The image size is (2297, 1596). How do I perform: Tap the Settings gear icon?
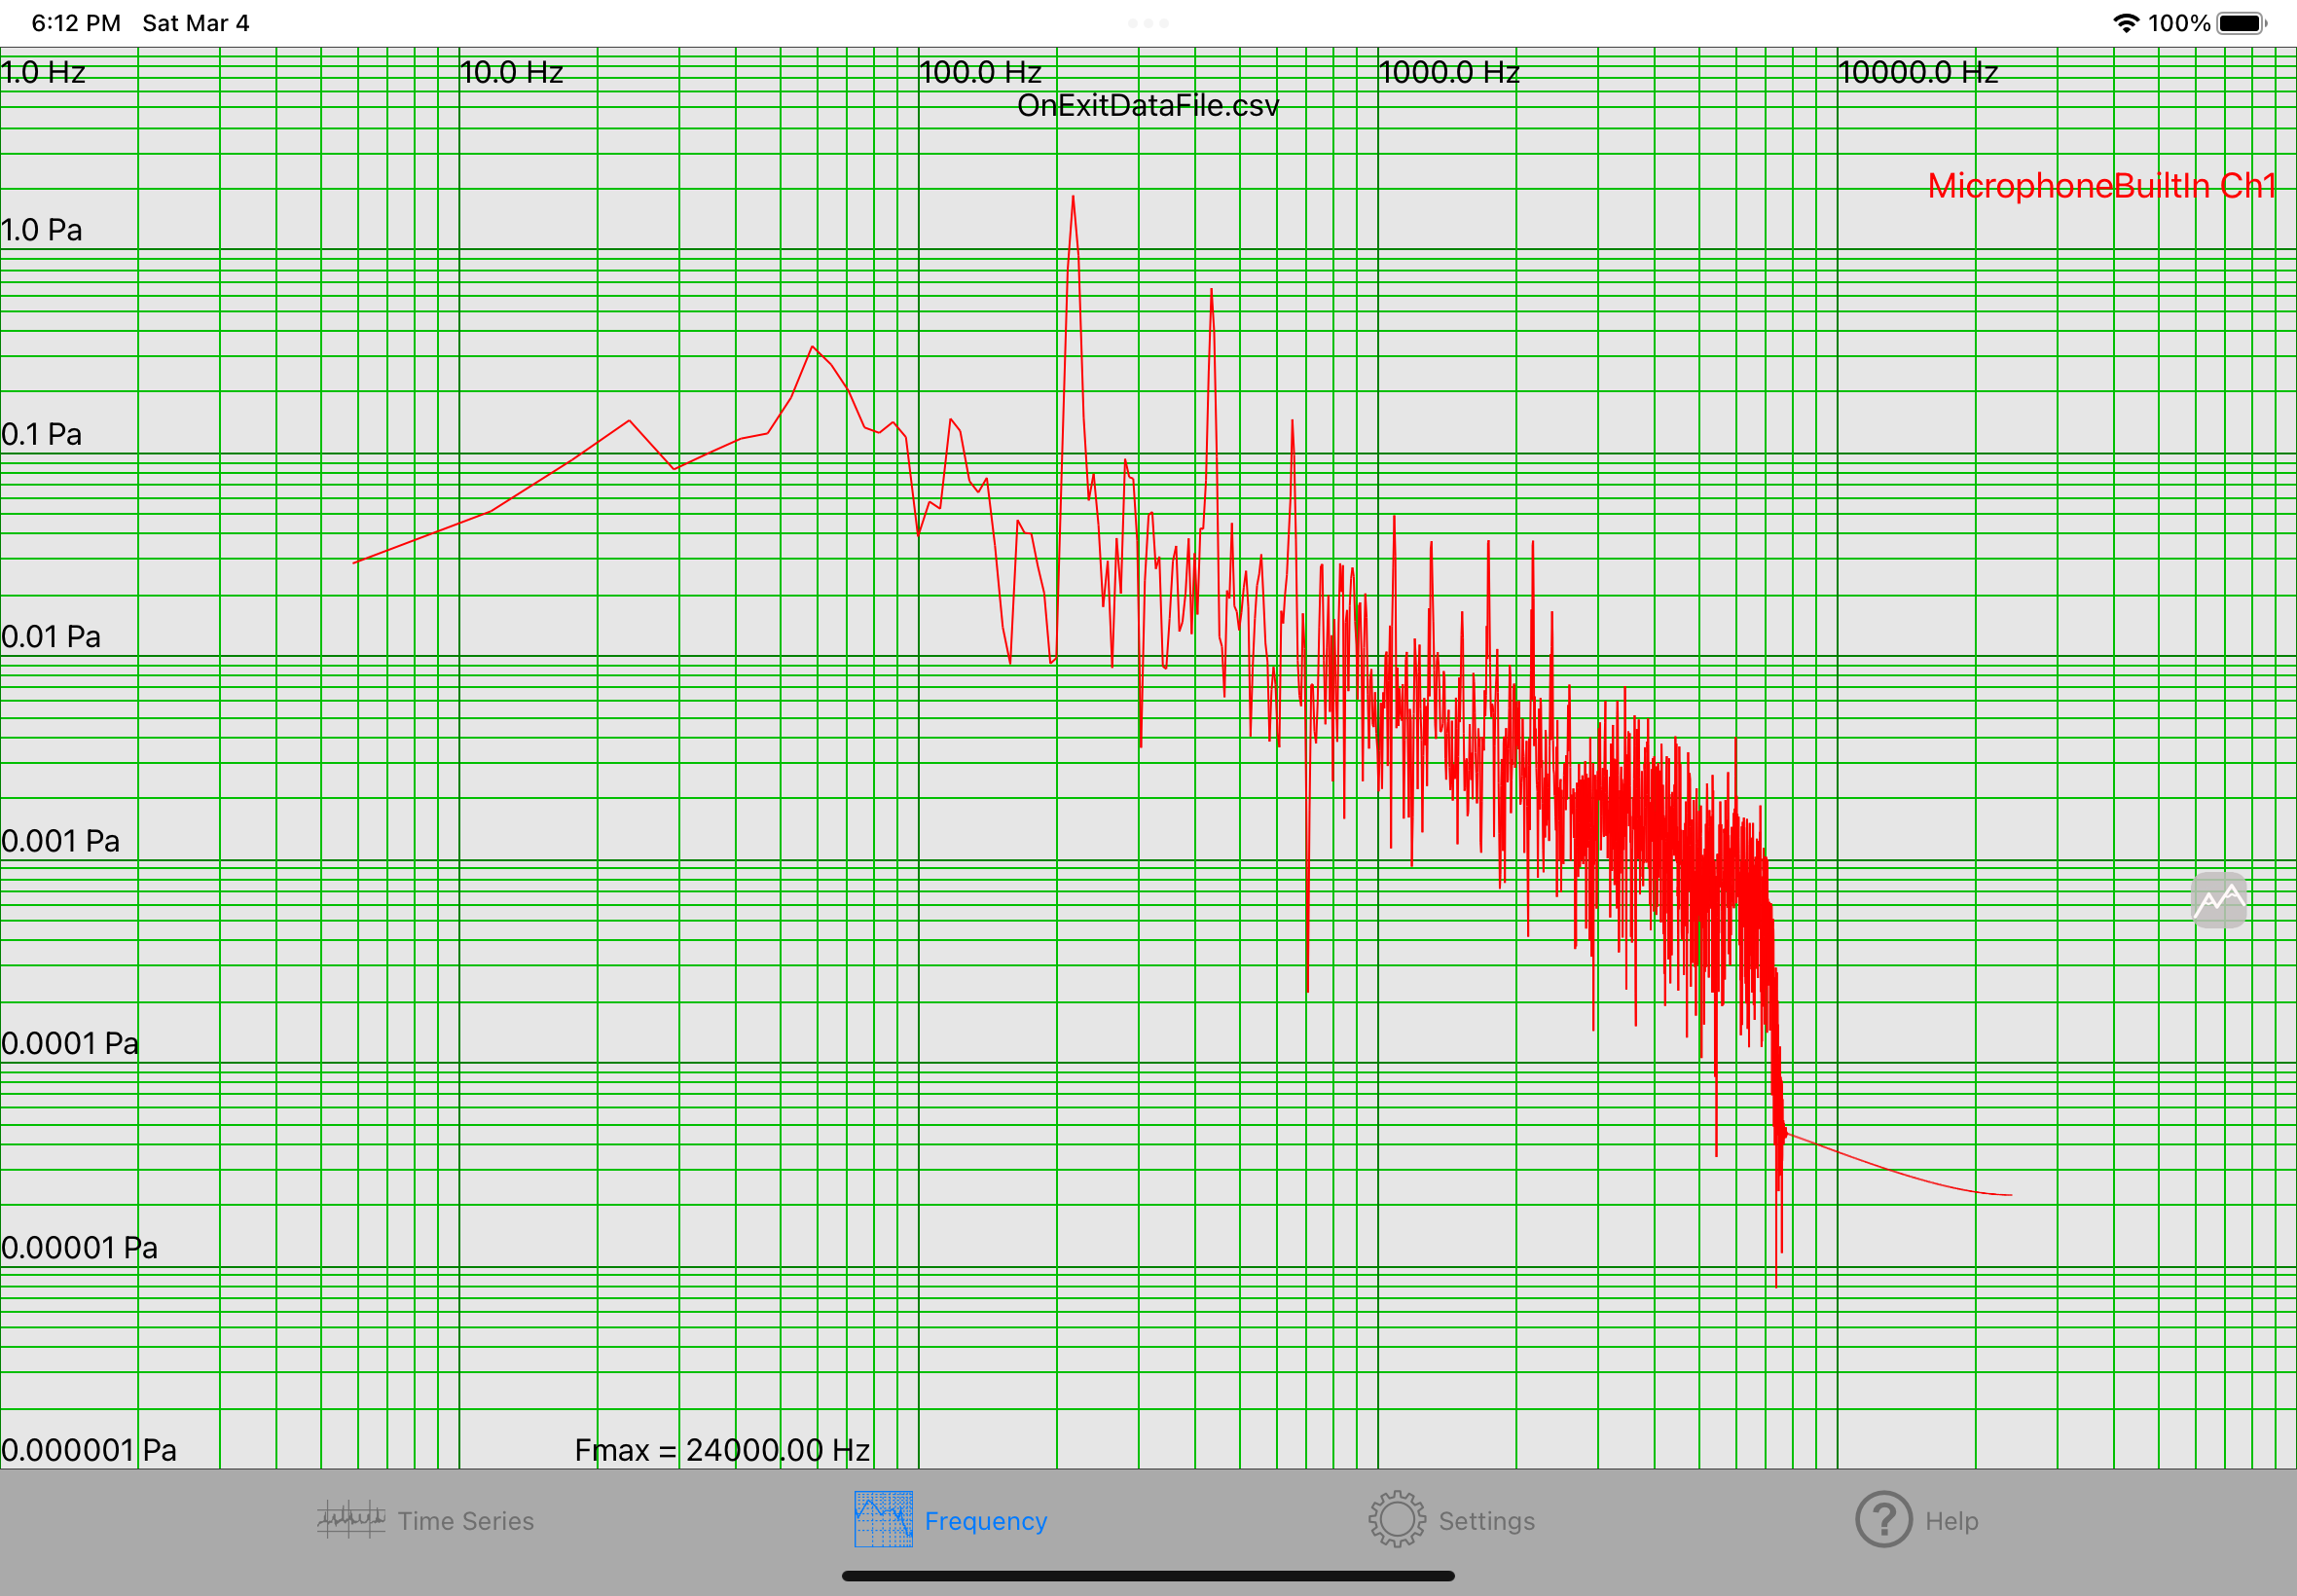[x=1397, y=1520]
